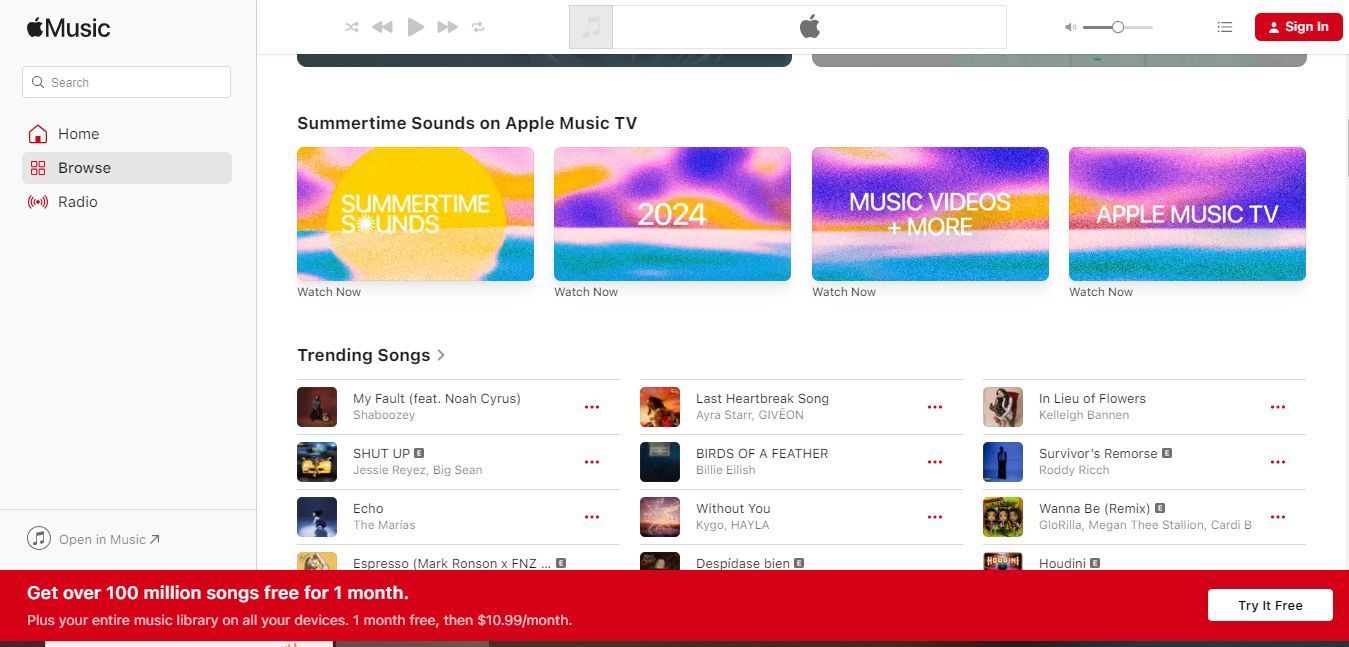This screenshot has width=1349, height=647.
Task: Toggle repeat mode
Action: (x=478, y=27)
